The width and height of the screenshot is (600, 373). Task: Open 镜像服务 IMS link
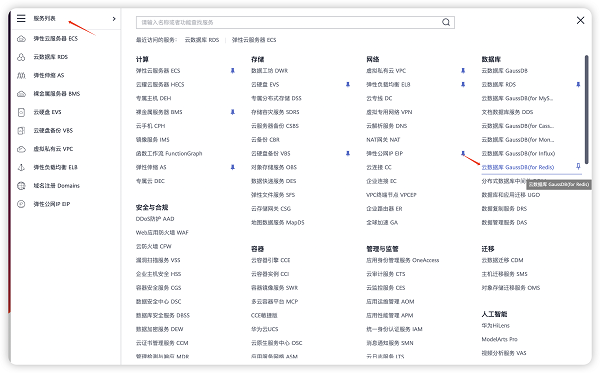point(152,140)
